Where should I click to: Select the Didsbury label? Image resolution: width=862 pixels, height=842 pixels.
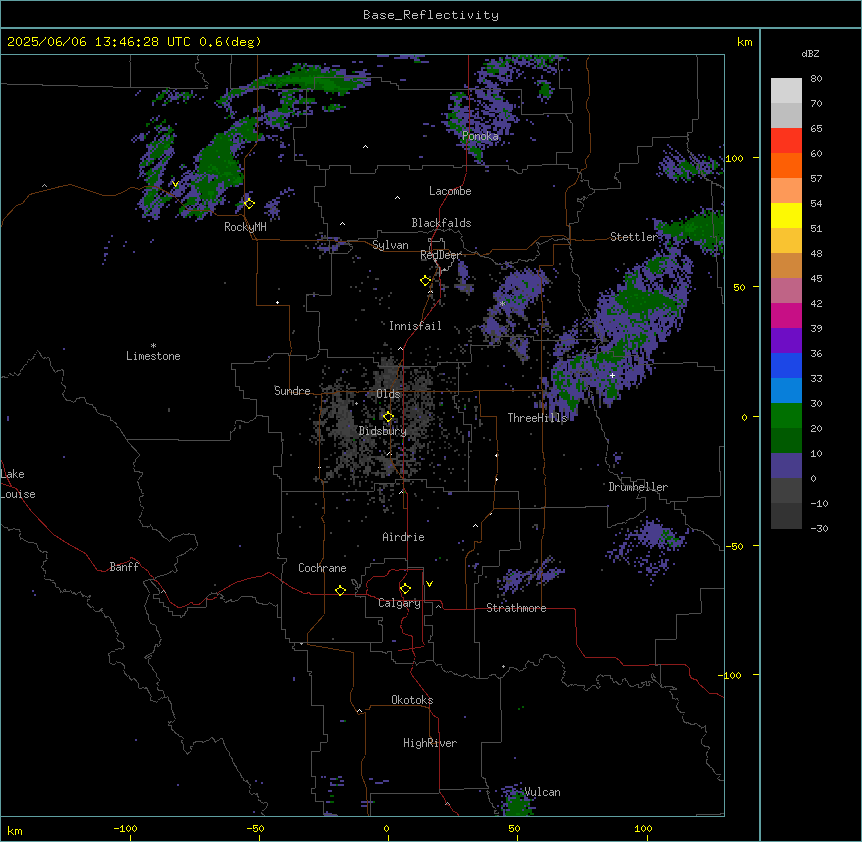coord(383,431)
